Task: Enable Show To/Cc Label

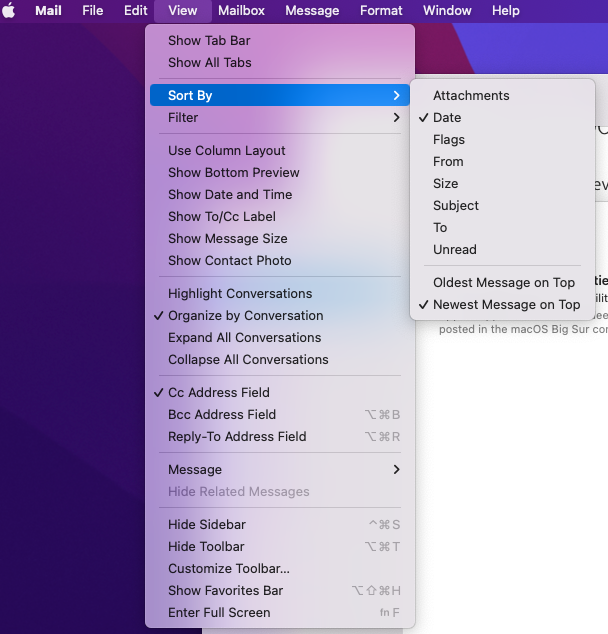Action: click(280, 217)
